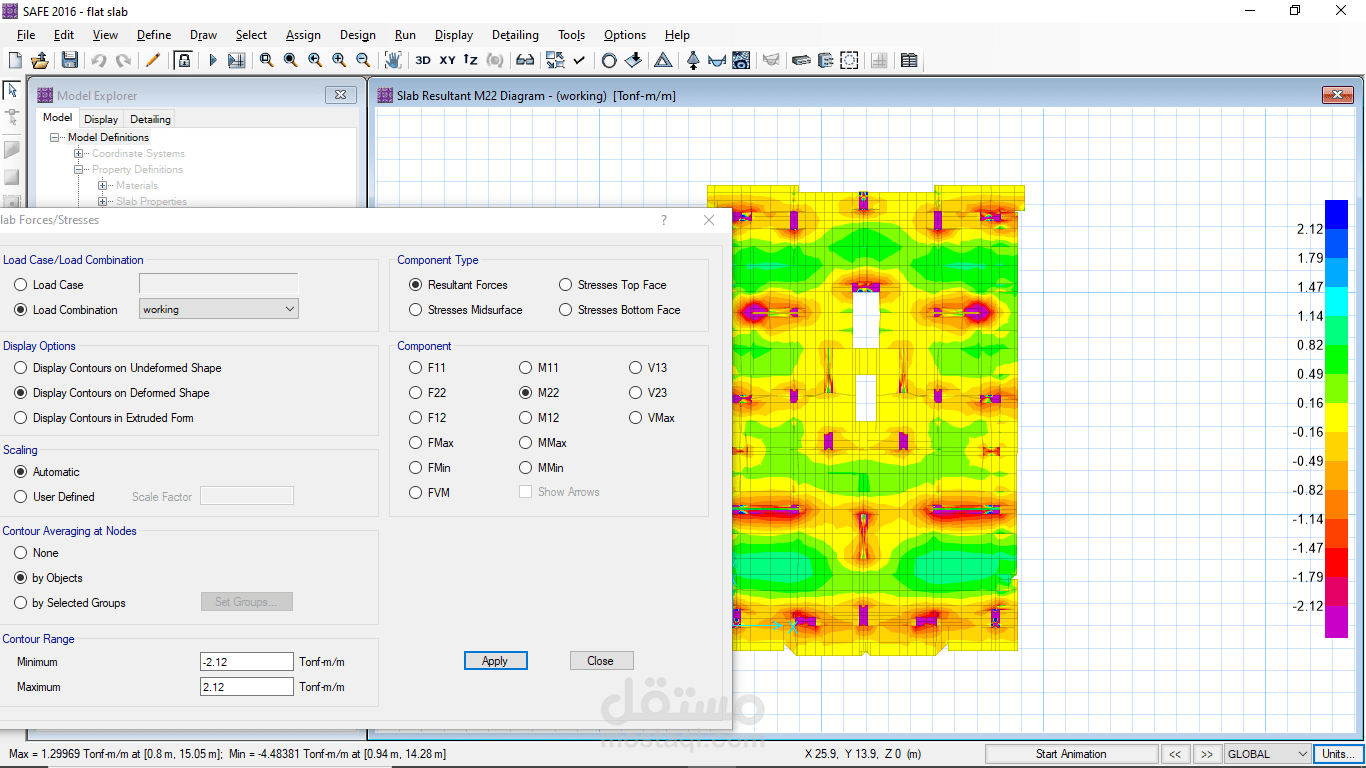1366x768 pixels.
Task: Click the blue swatch at legend top
Action: click(1336, 214)
